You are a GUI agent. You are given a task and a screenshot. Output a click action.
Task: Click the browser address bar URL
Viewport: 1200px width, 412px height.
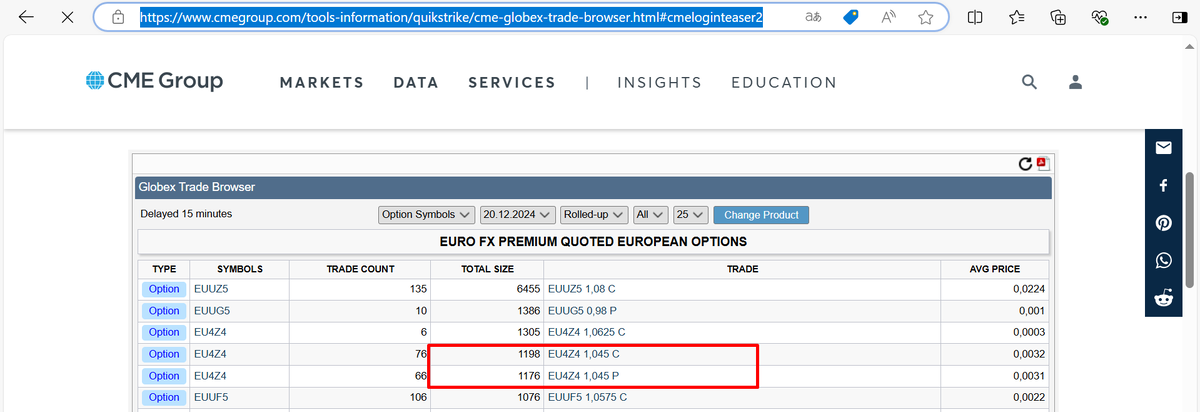[451, 17]
